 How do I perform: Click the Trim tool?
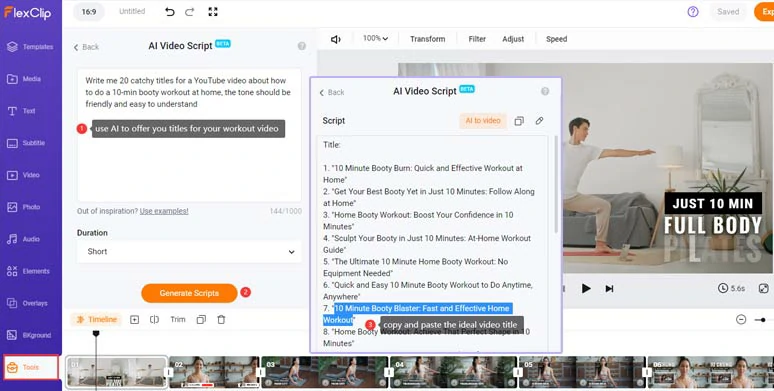178,319
